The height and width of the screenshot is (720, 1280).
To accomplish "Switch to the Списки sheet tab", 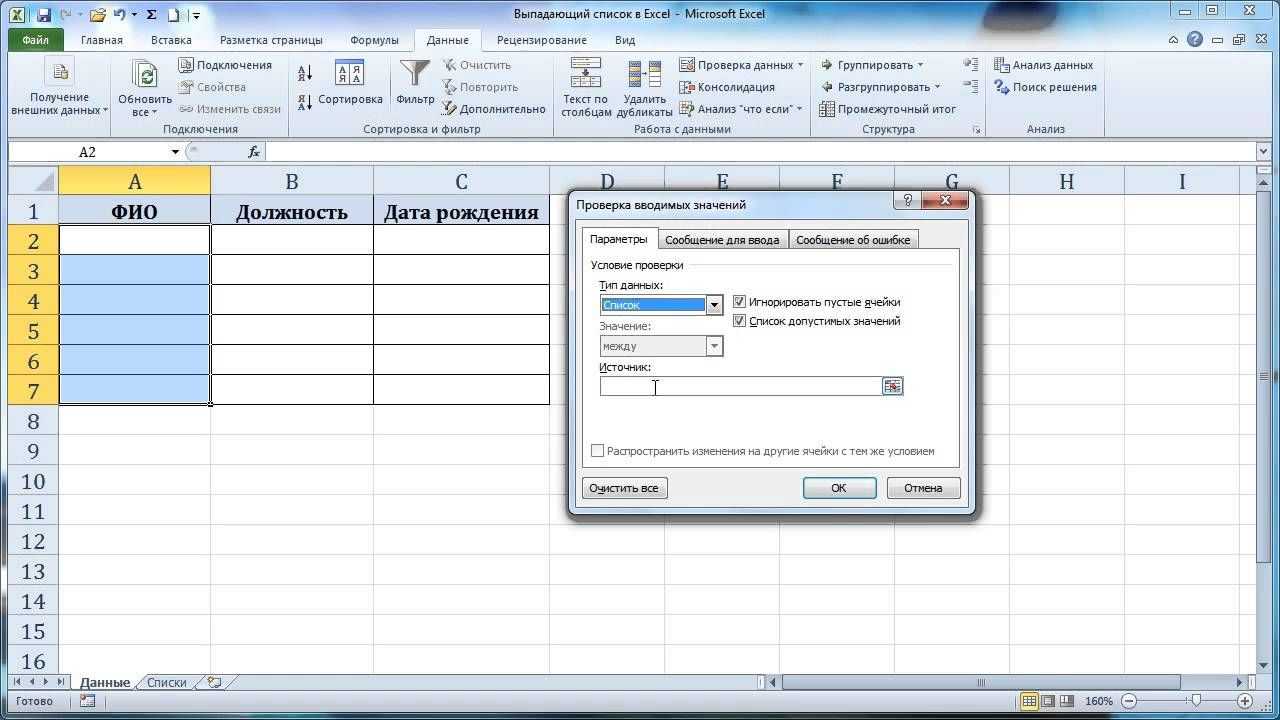I will point(167,682).
